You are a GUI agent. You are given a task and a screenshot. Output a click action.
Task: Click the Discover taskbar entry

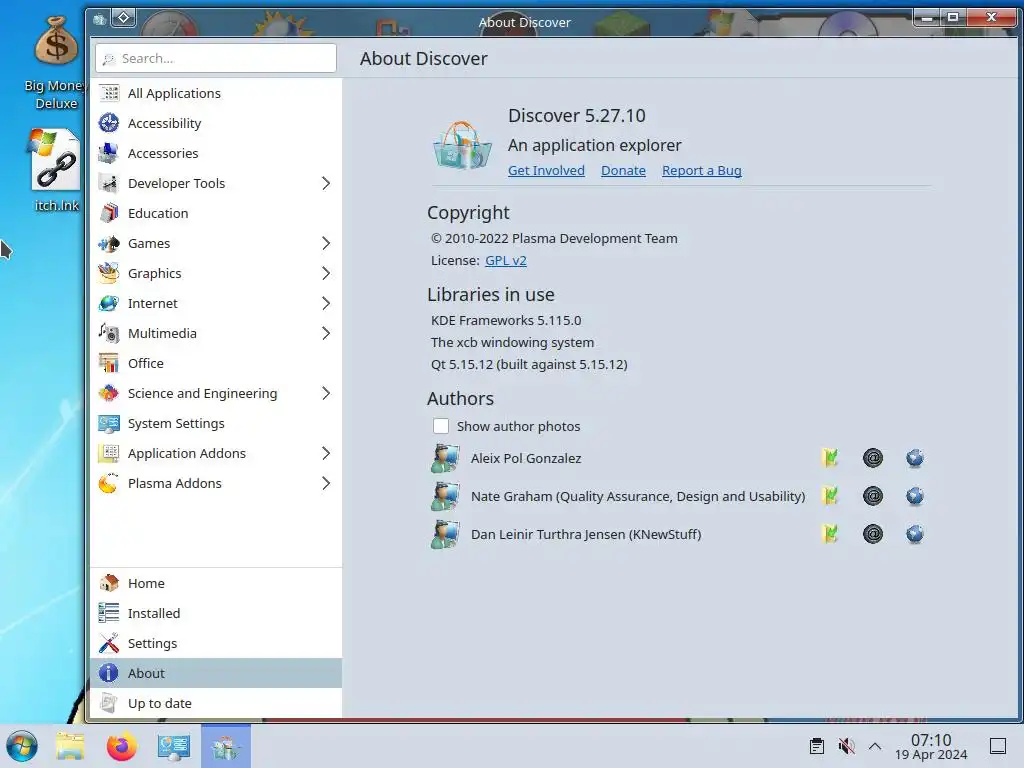[x=226, y=746]
